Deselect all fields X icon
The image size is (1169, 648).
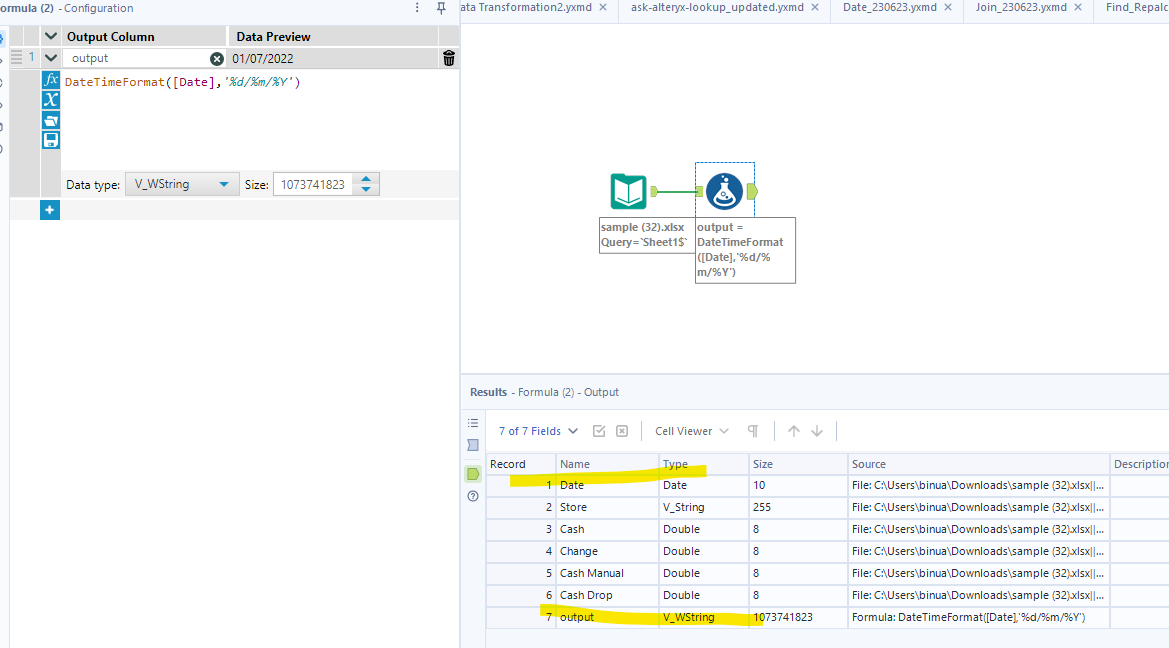tap(622, 431)
